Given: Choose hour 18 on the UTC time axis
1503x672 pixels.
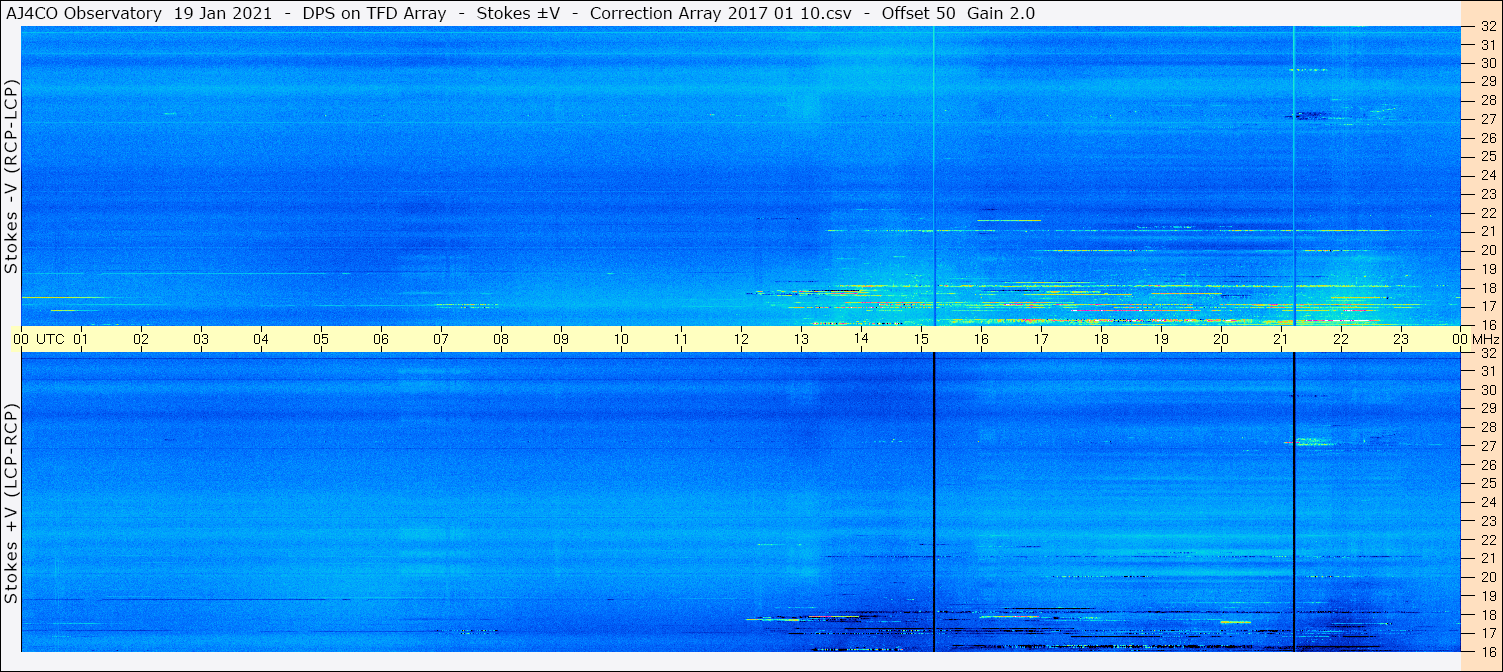Looking at the screenshot, I should [1101, 339].
